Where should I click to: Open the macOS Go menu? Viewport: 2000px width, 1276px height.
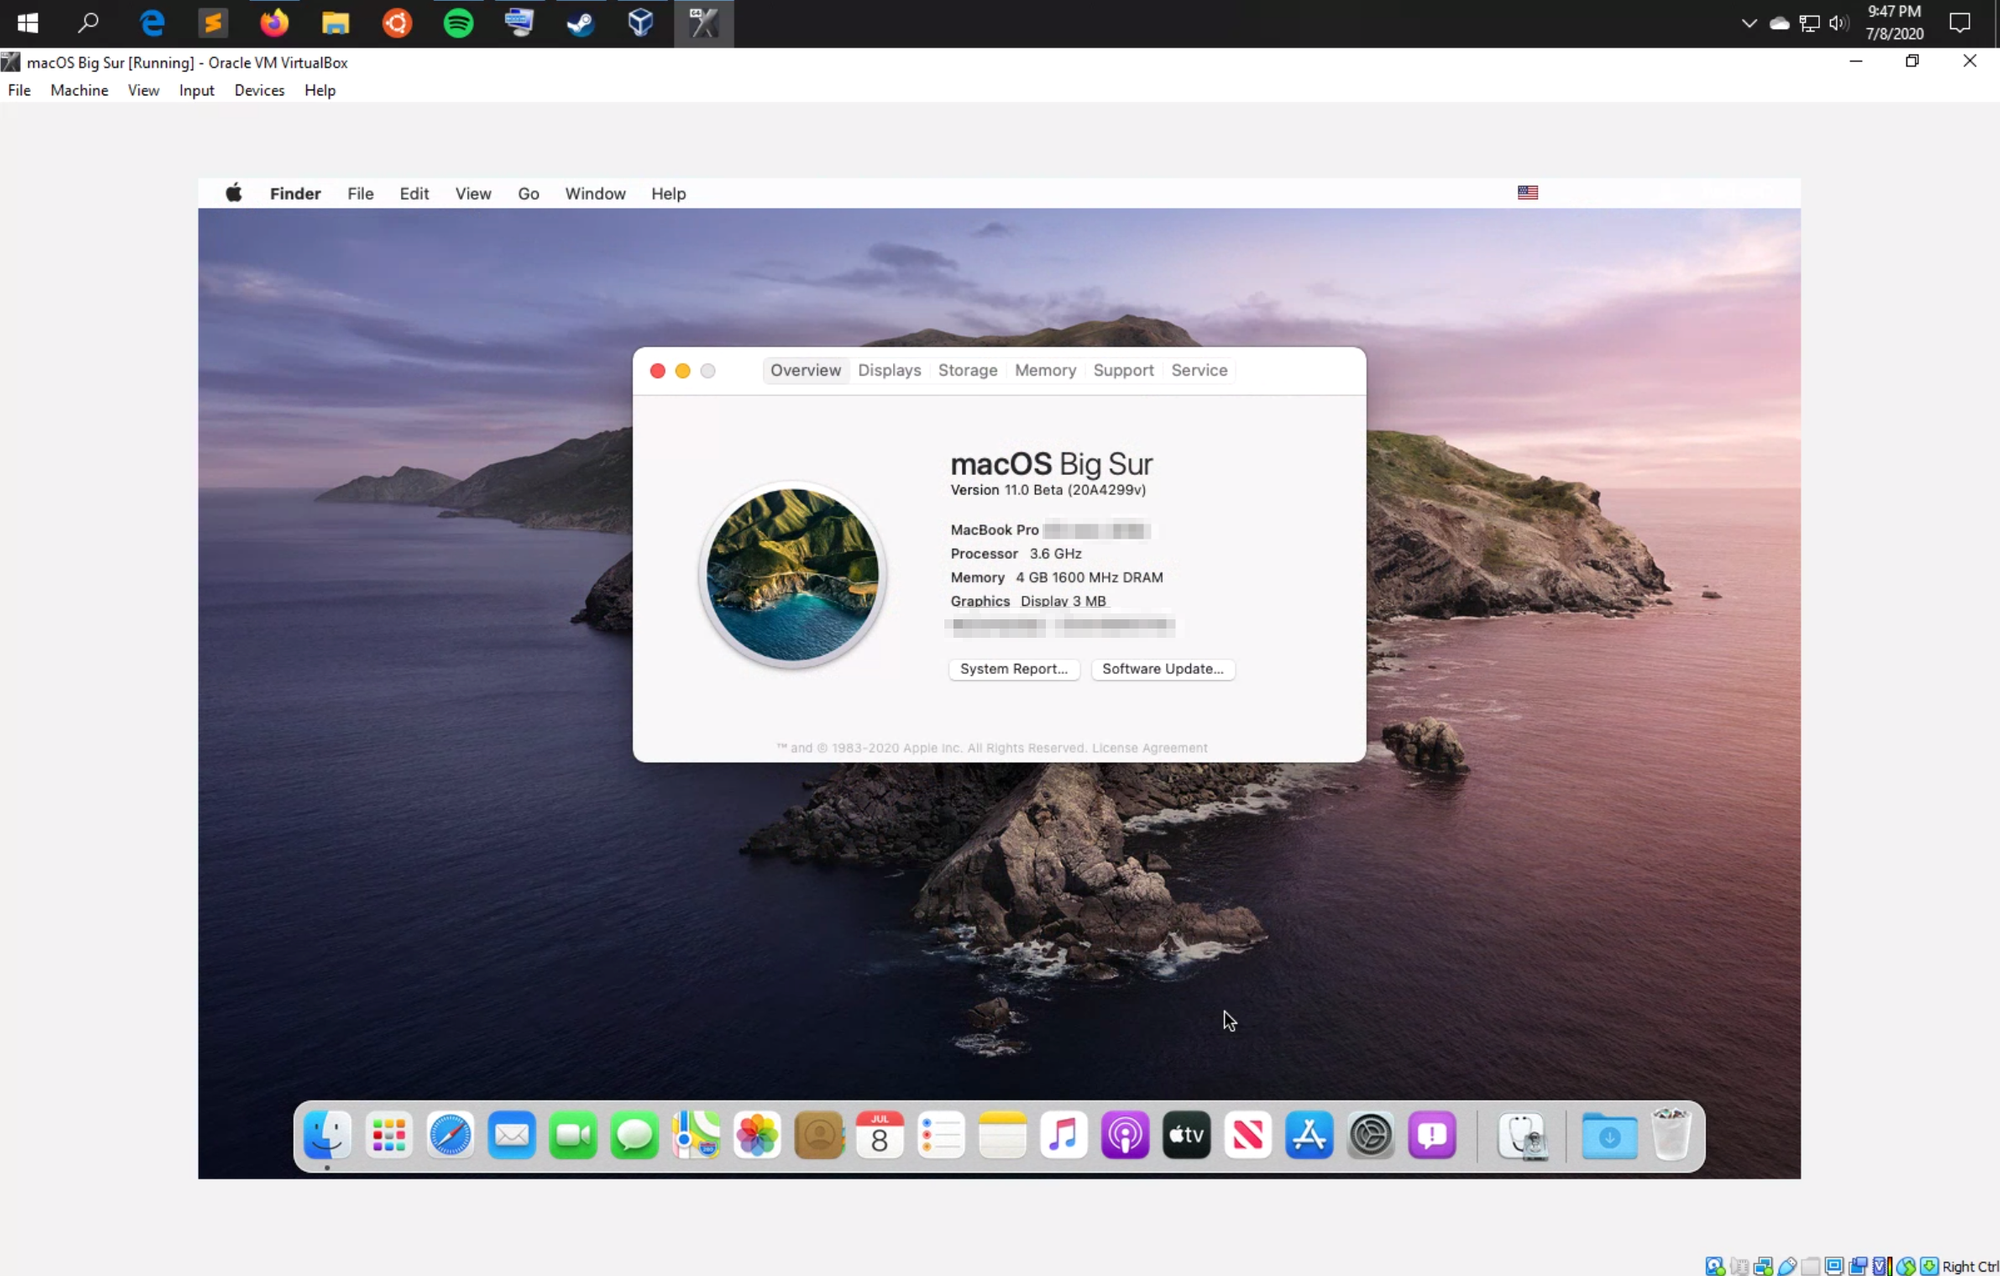click(x=528, y=194)
